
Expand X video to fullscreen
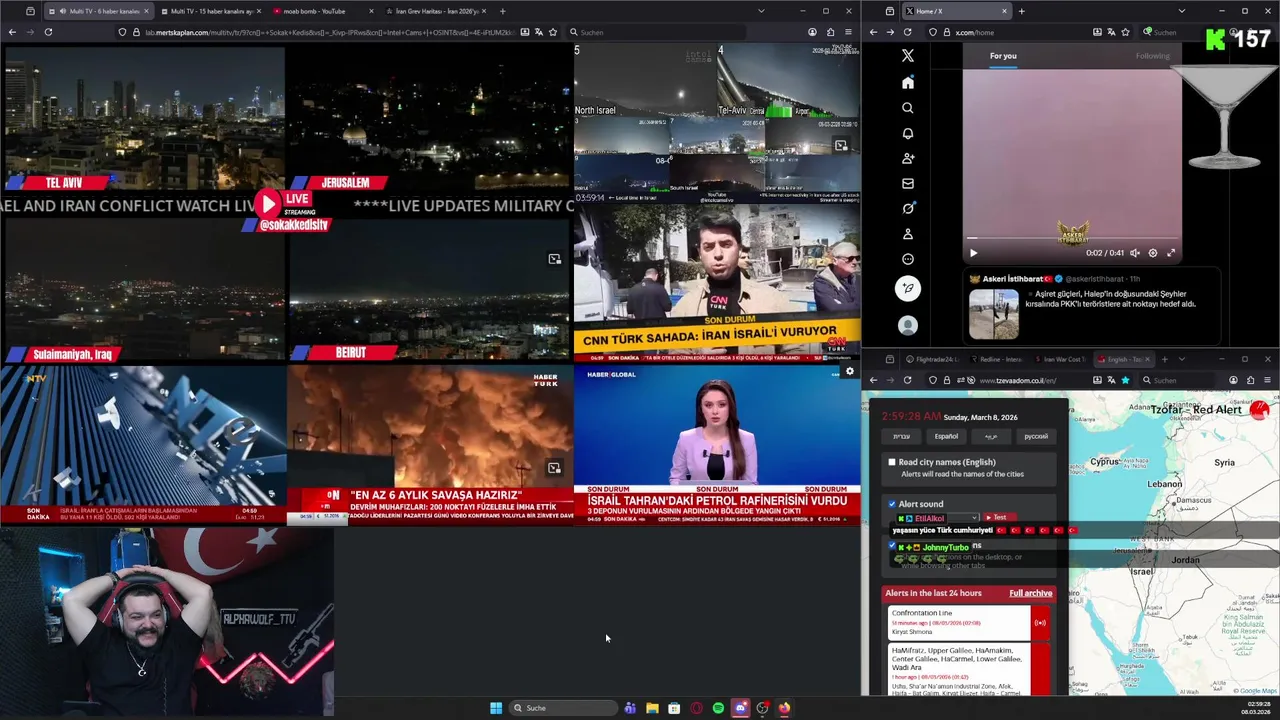point(1171,253)
